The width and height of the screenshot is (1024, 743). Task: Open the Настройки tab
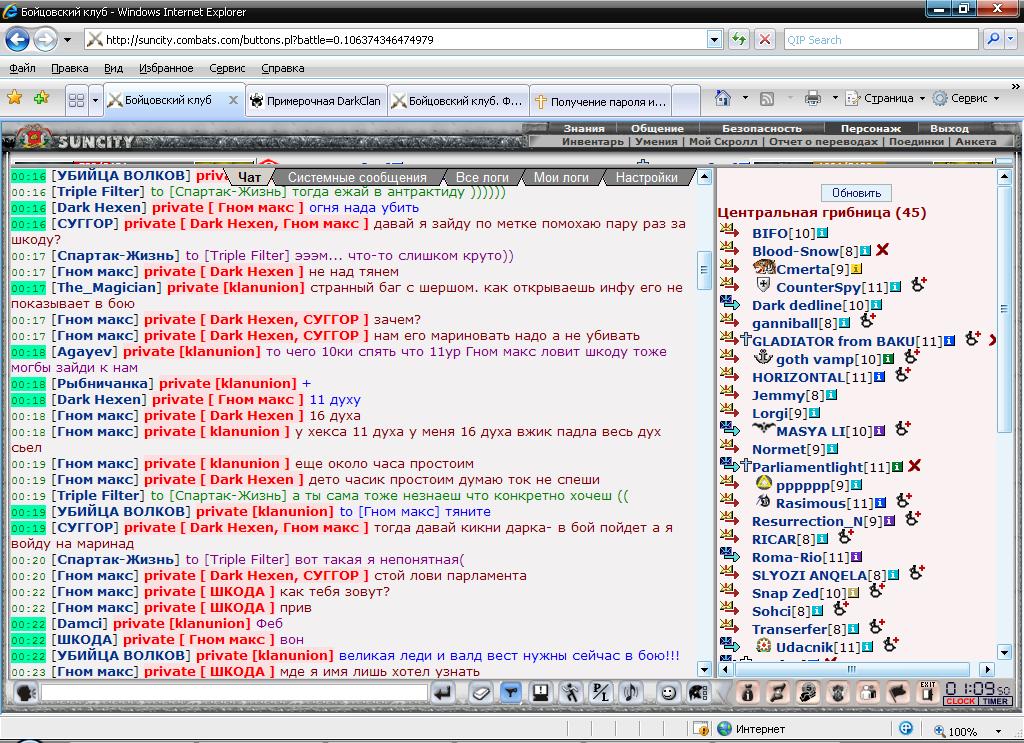click(647, 177)
